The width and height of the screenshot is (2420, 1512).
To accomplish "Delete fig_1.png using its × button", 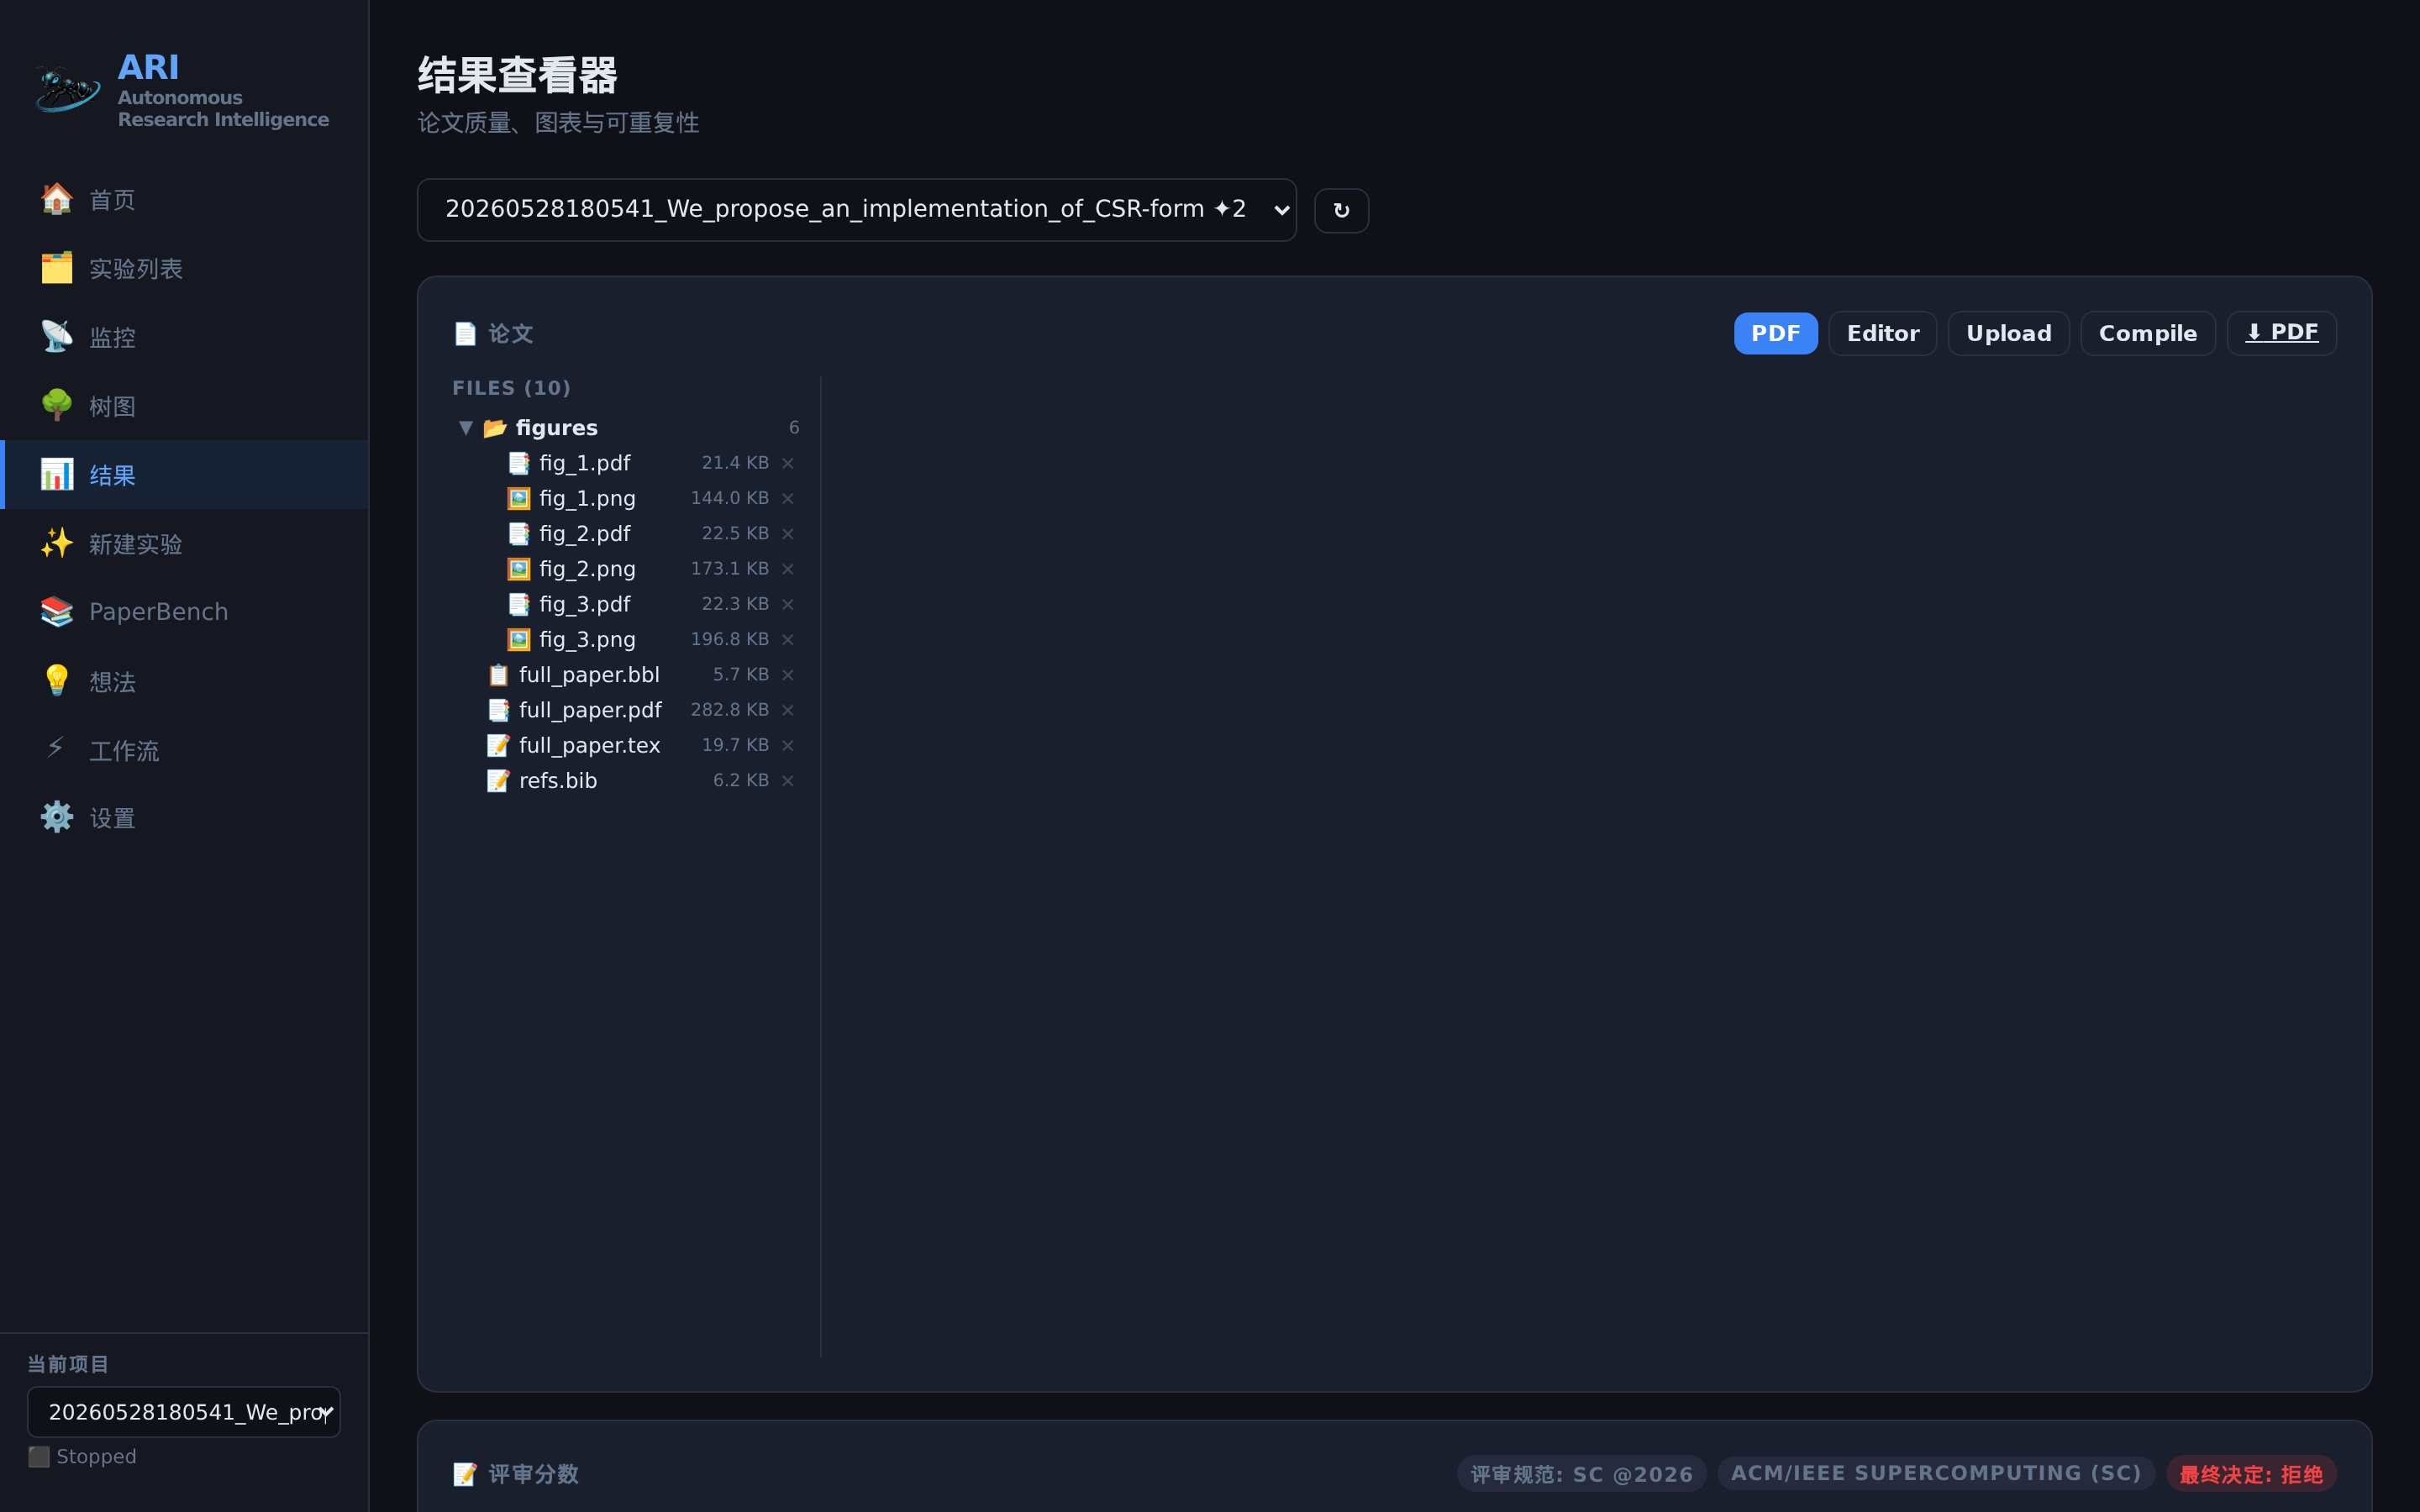I will coord(788,498).
